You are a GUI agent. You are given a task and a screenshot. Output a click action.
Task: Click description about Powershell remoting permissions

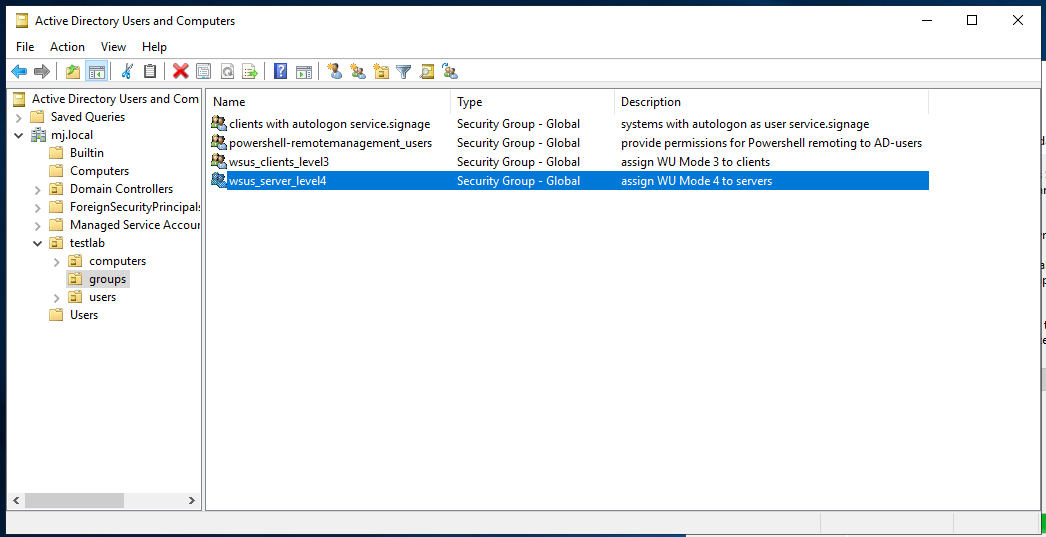[771, 143]
